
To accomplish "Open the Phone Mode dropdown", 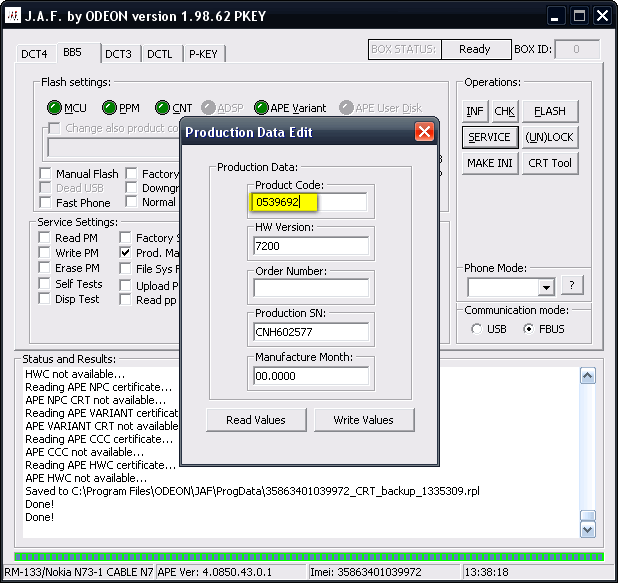I will (x=546, y=287).
